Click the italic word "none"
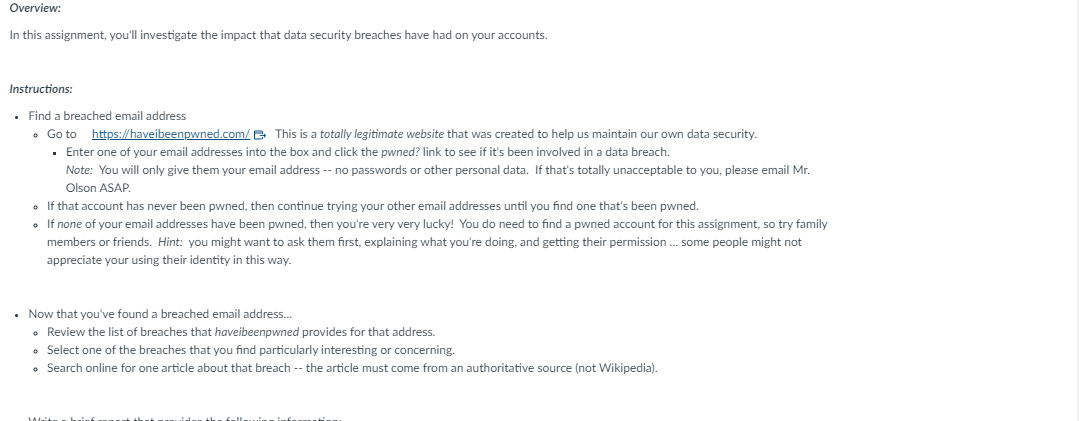 [x=70, y=224]
